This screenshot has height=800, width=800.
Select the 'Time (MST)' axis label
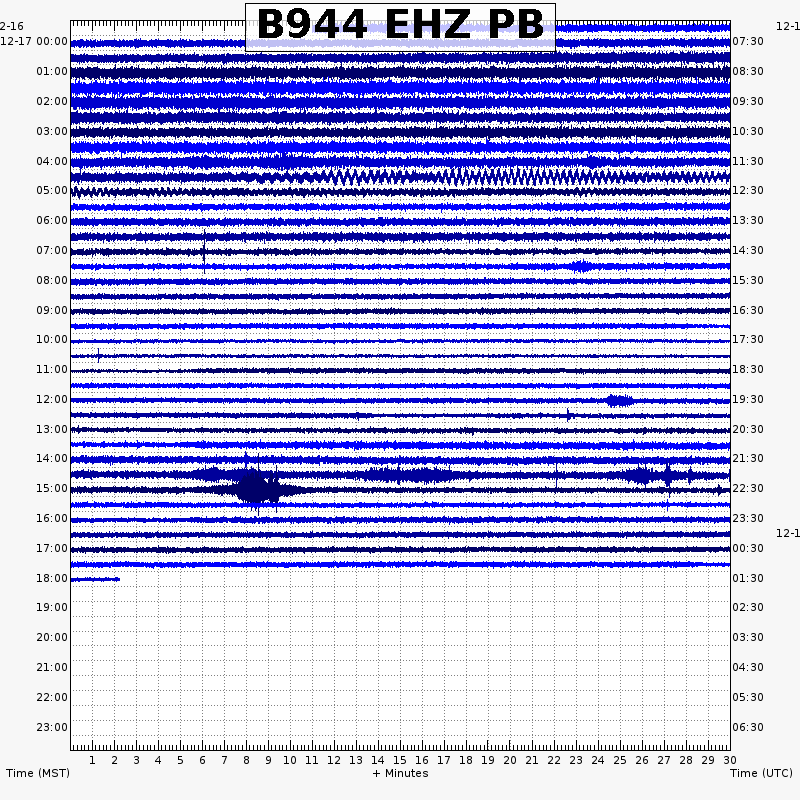38,773
